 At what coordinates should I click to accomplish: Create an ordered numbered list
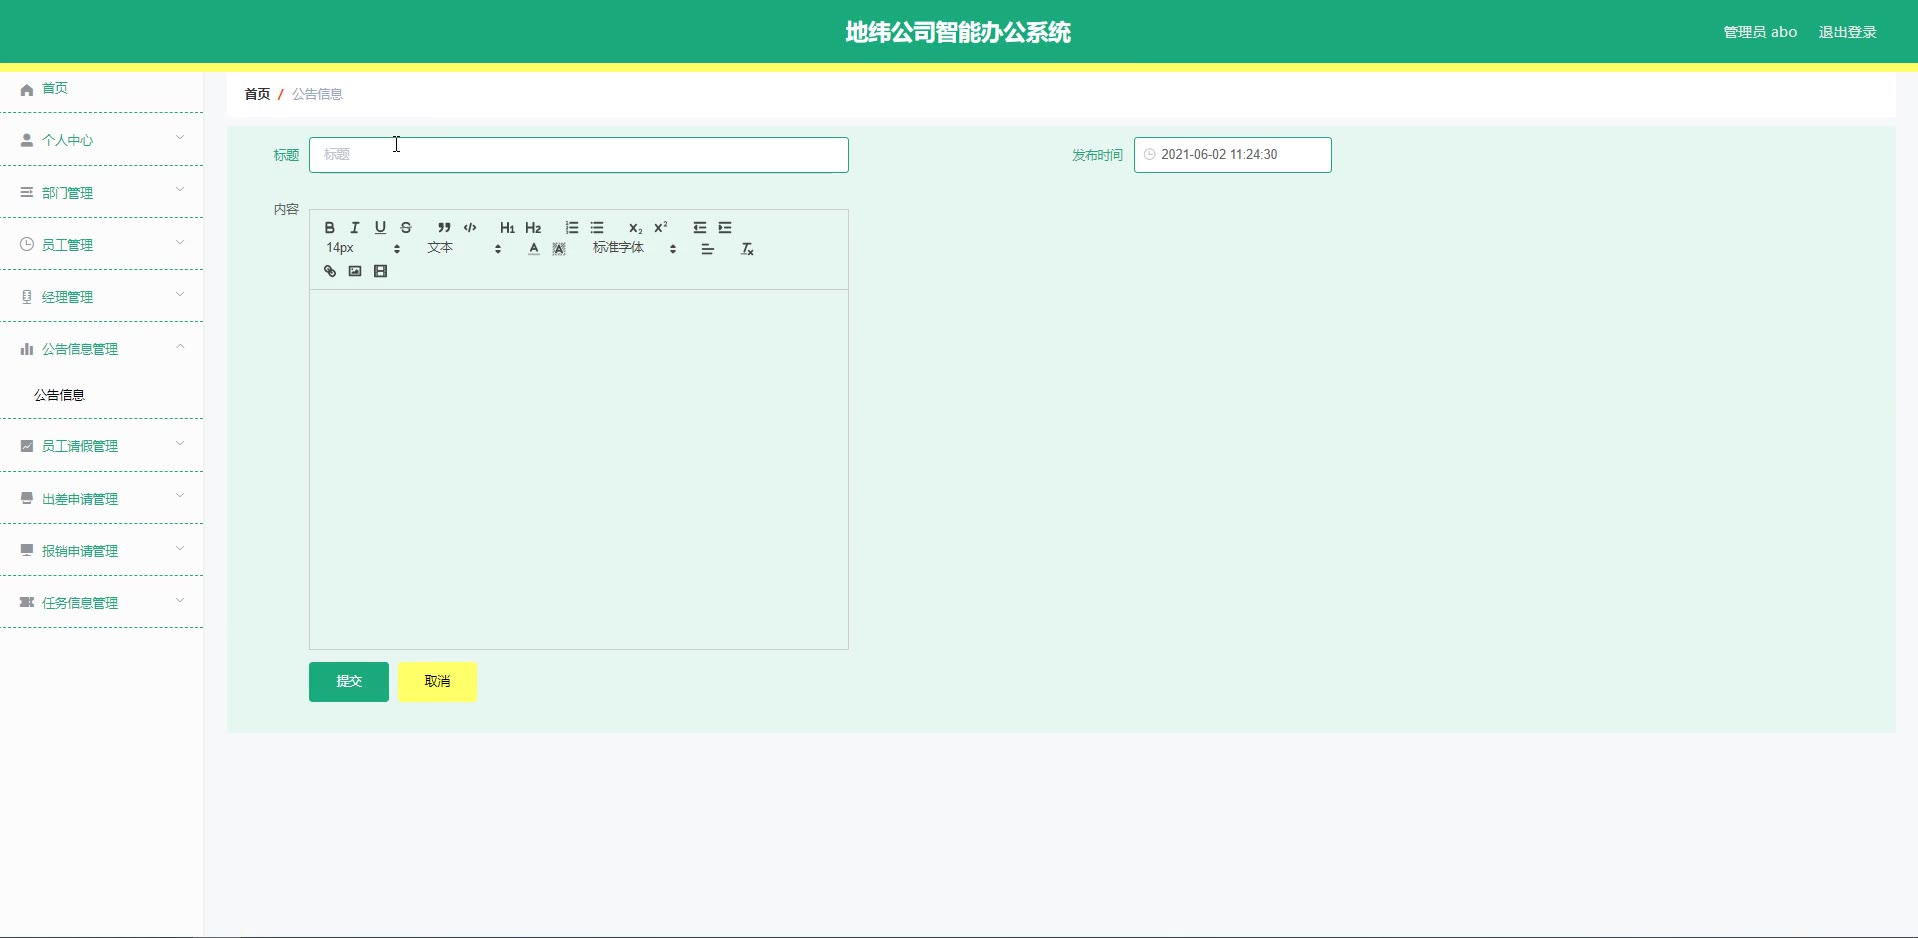pyautogui.click(x=572, y=228)
